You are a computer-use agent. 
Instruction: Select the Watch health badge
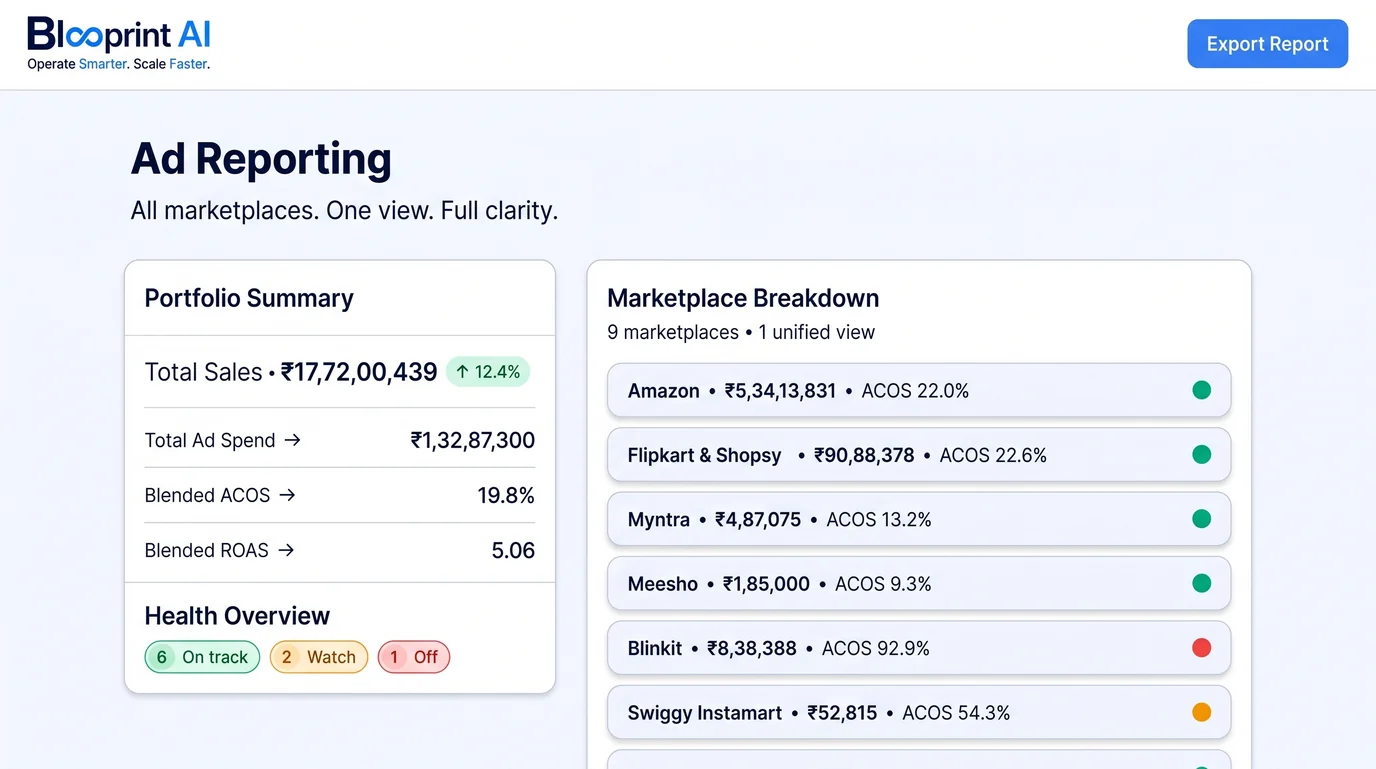click(319, 657)
